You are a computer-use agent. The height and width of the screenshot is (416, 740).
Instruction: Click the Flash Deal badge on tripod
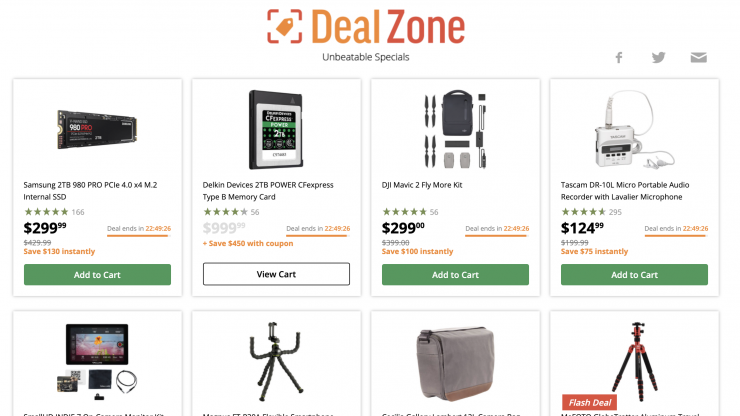(x=589, y=402)
